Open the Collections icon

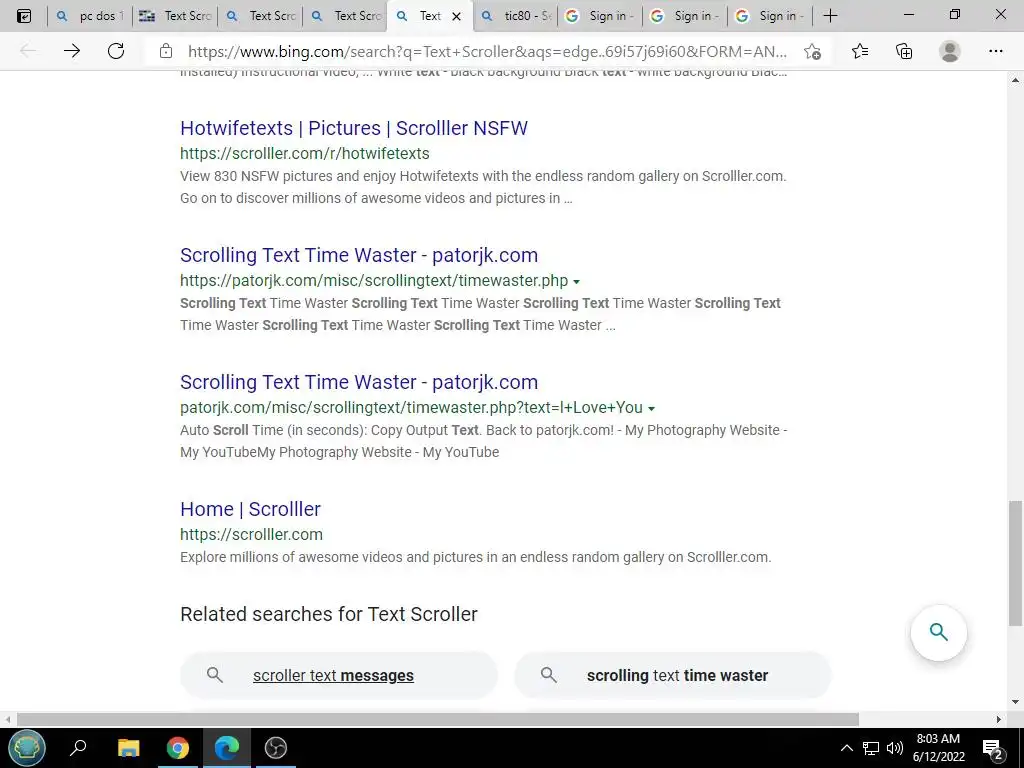pyautogui.click(x=904, y=51)
